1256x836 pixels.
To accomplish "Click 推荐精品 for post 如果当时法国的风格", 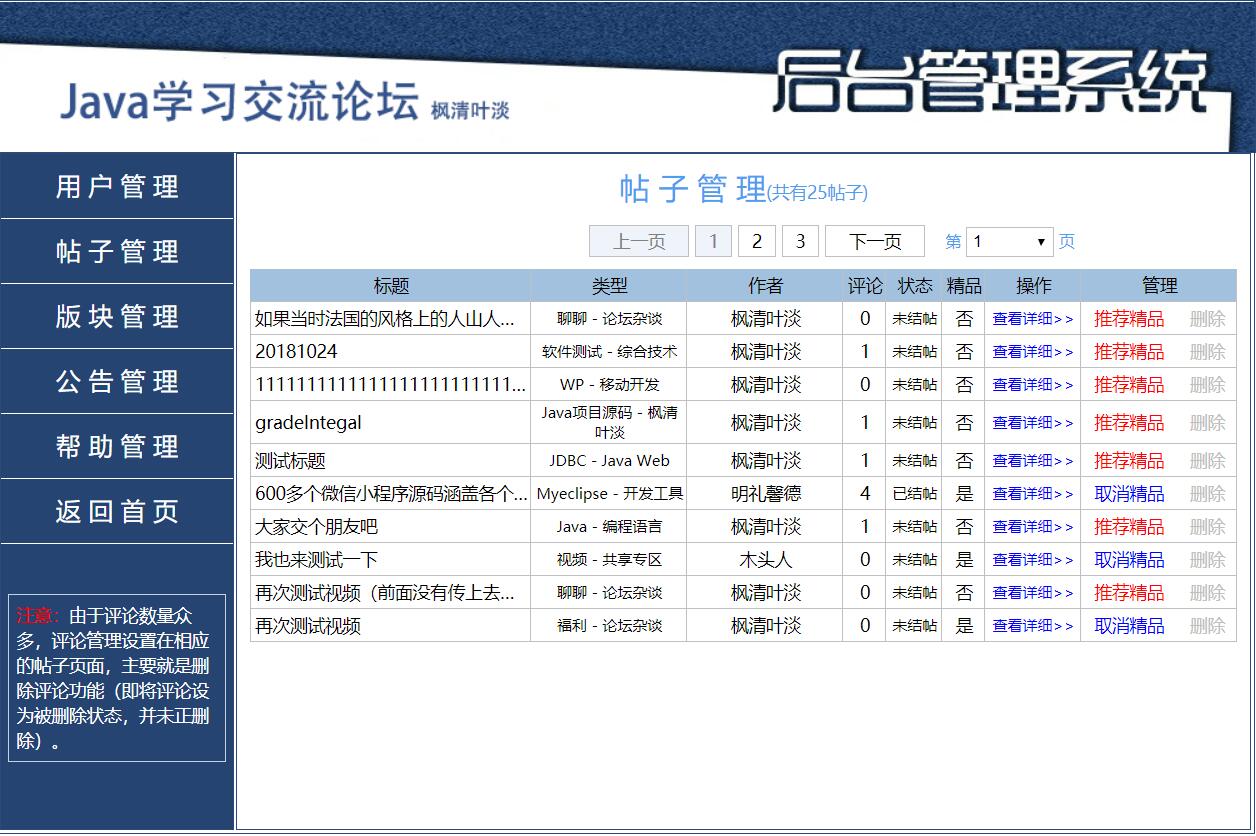I will [x=1129, y=319].
